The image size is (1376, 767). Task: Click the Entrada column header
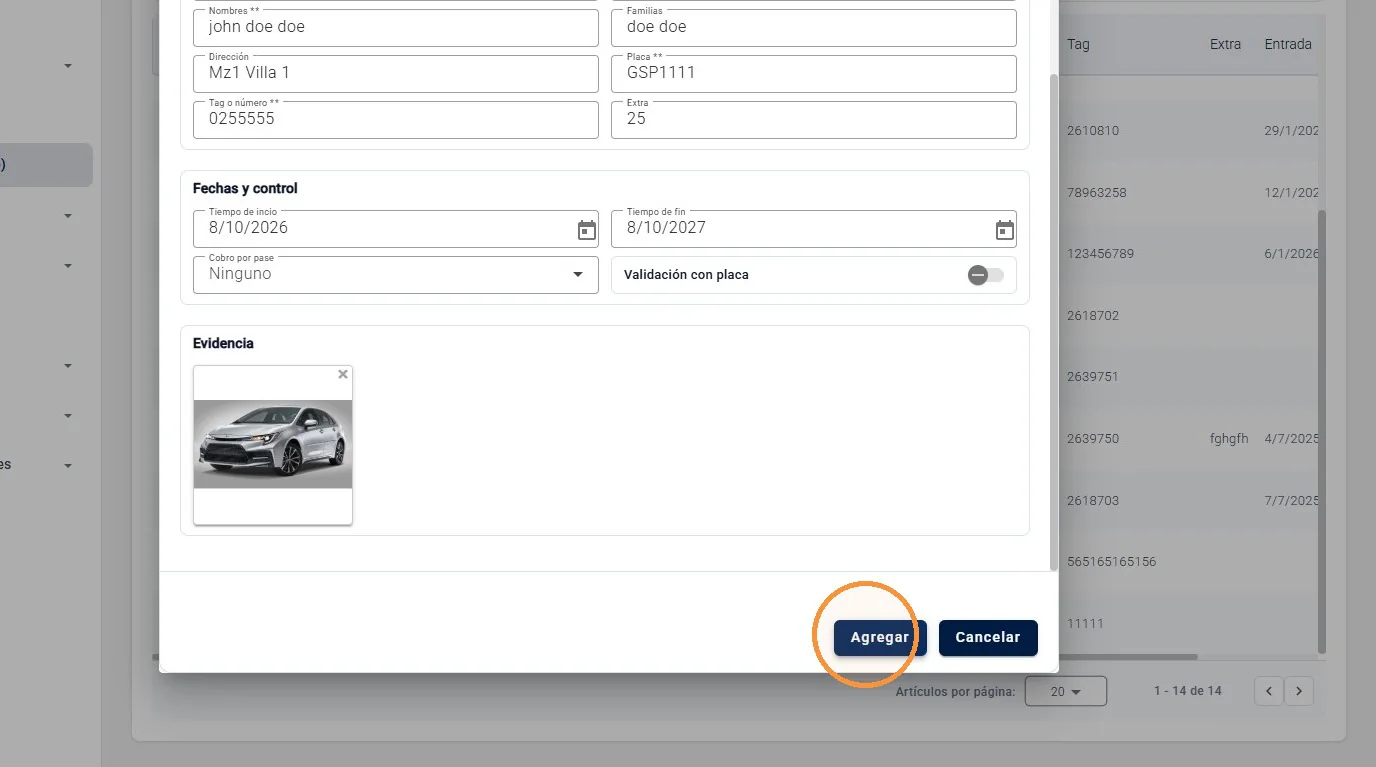click(x=1288, y=44)
